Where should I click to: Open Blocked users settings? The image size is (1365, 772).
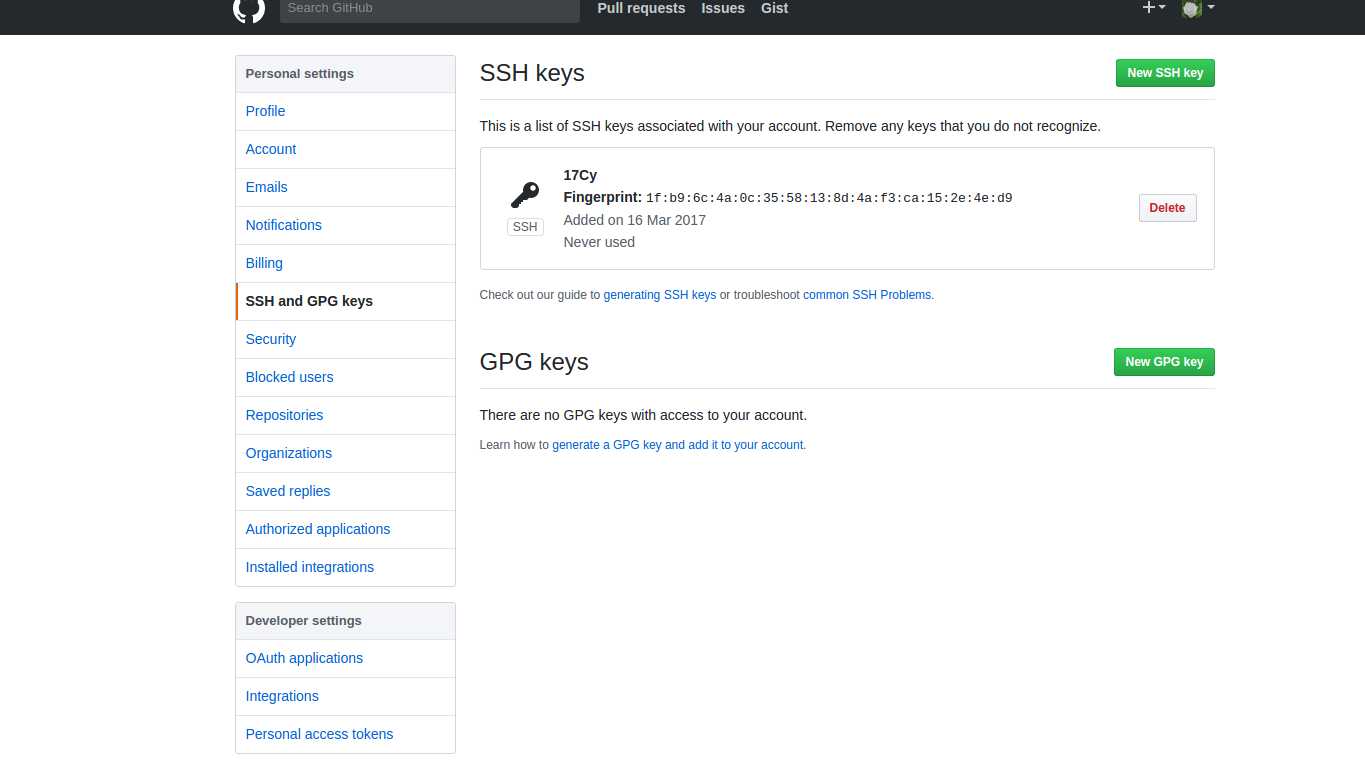[x=345, y=377]
